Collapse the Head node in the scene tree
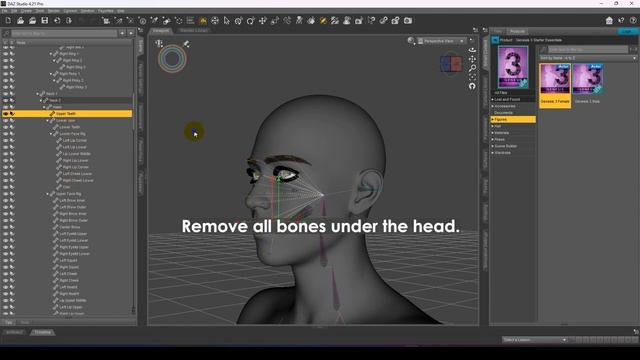The width and height of the screenshot is (640, 360). pyautogui.click(x=44, y=107)
